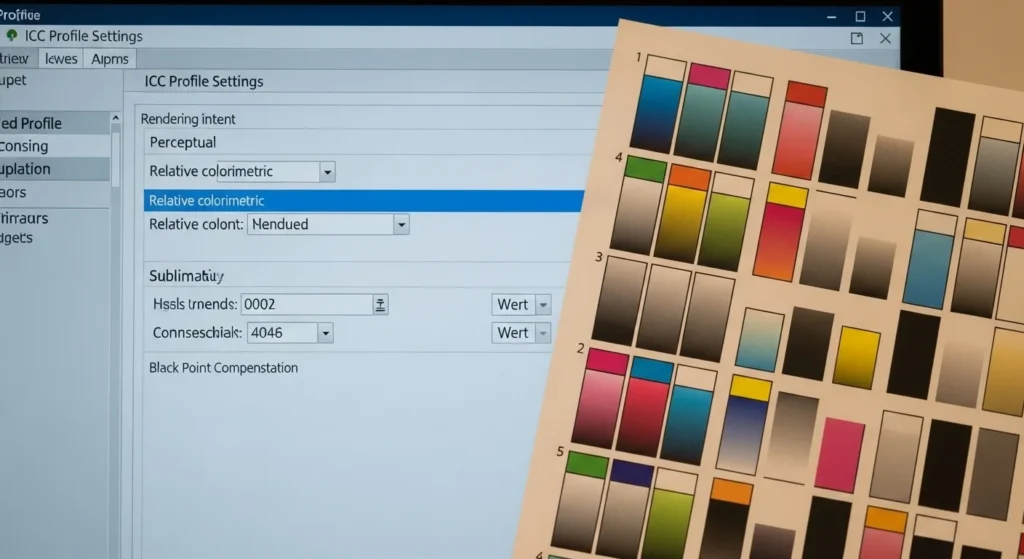Viewport: 1024px width, 559px height.
Task: Switch to the Aipms tab
Action: pos(109,59)
